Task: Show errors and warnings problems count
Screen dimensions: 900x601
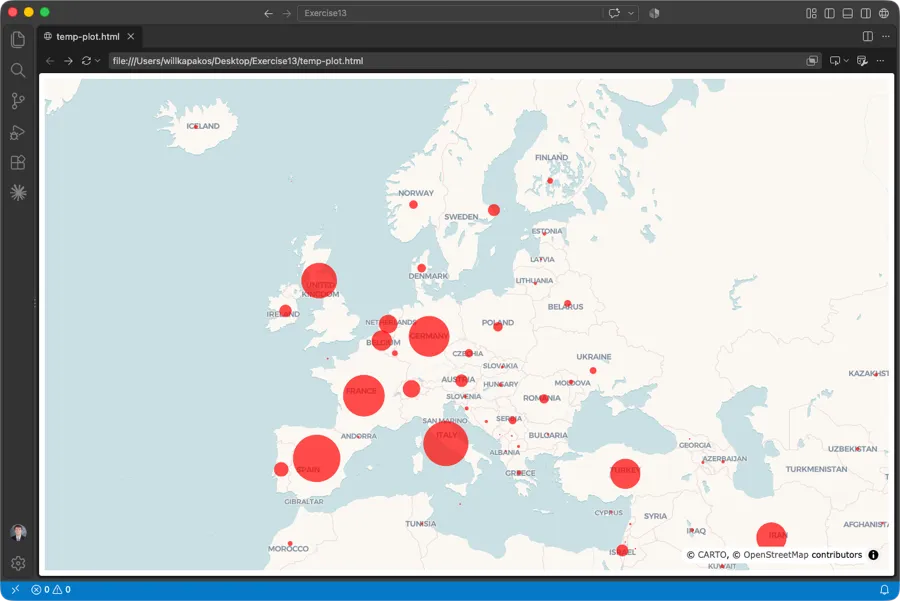Action: click(51, 590)
